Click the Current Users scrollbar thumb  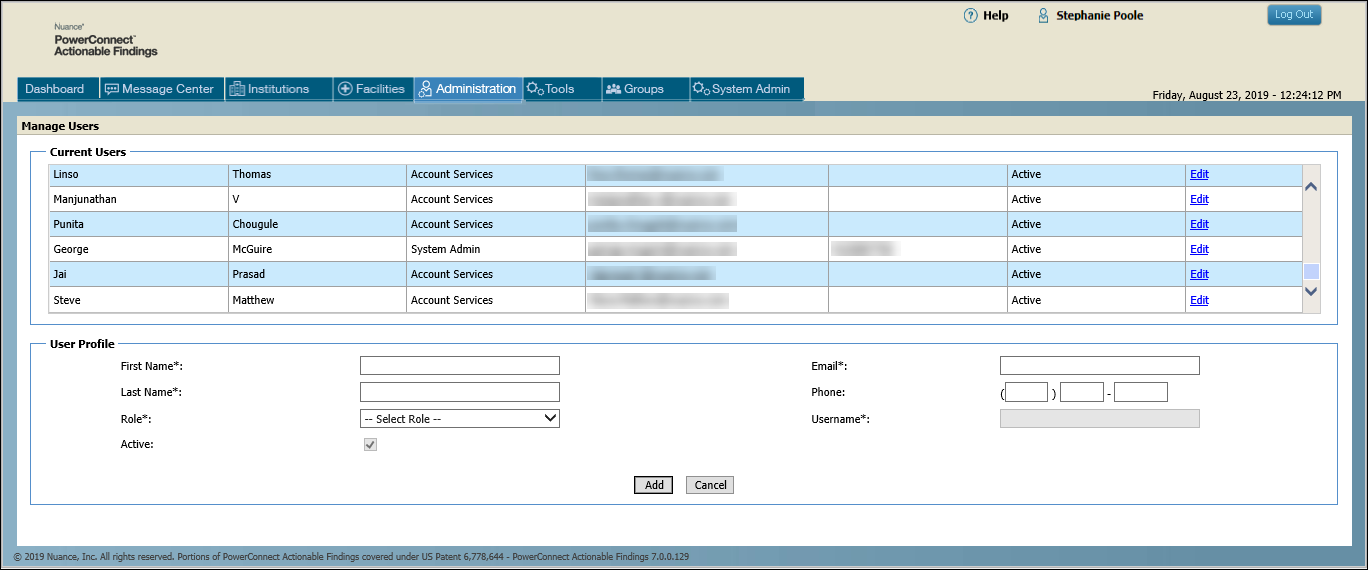(x=1312, y=272)
